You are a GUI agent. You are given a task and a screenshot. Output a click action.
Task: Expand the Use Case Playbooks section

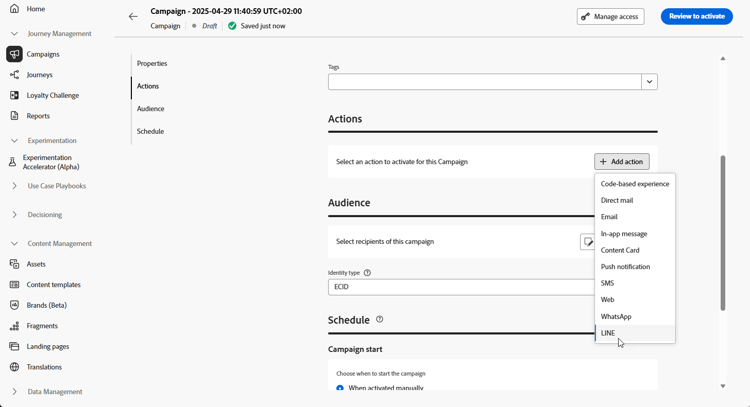click(14, 186)
